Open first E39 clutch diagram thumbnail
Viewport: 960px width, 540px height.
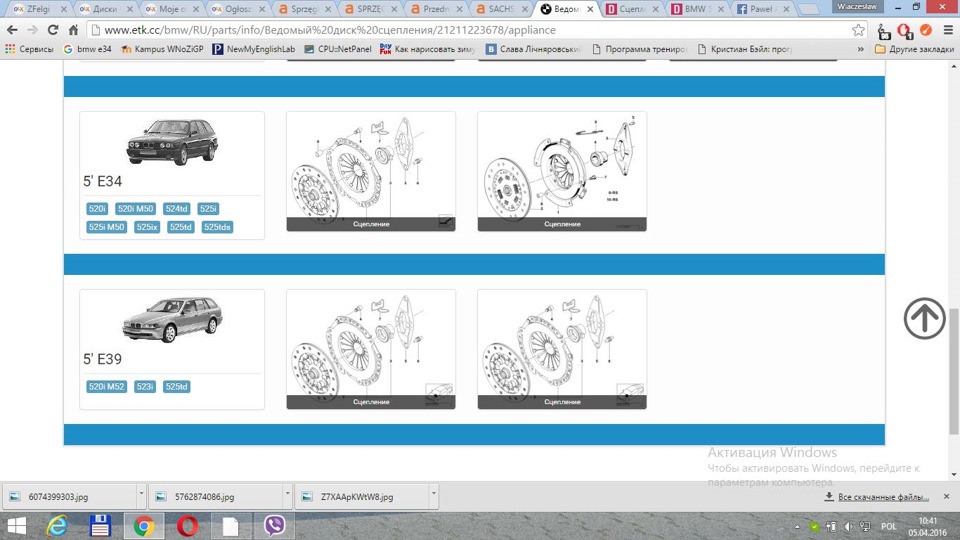coord(371,349)
